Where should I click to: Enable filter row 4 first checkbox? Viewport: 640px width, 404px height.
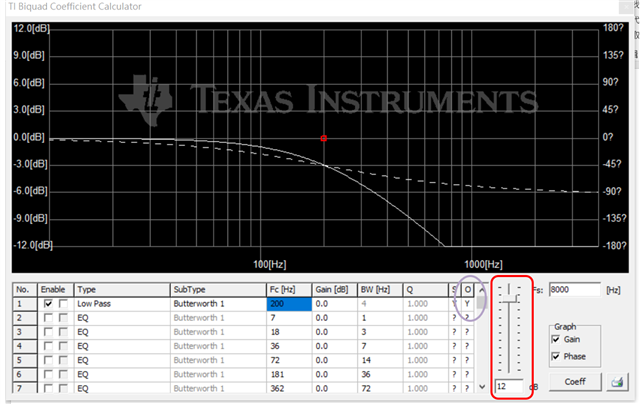[x=48, y=346]
